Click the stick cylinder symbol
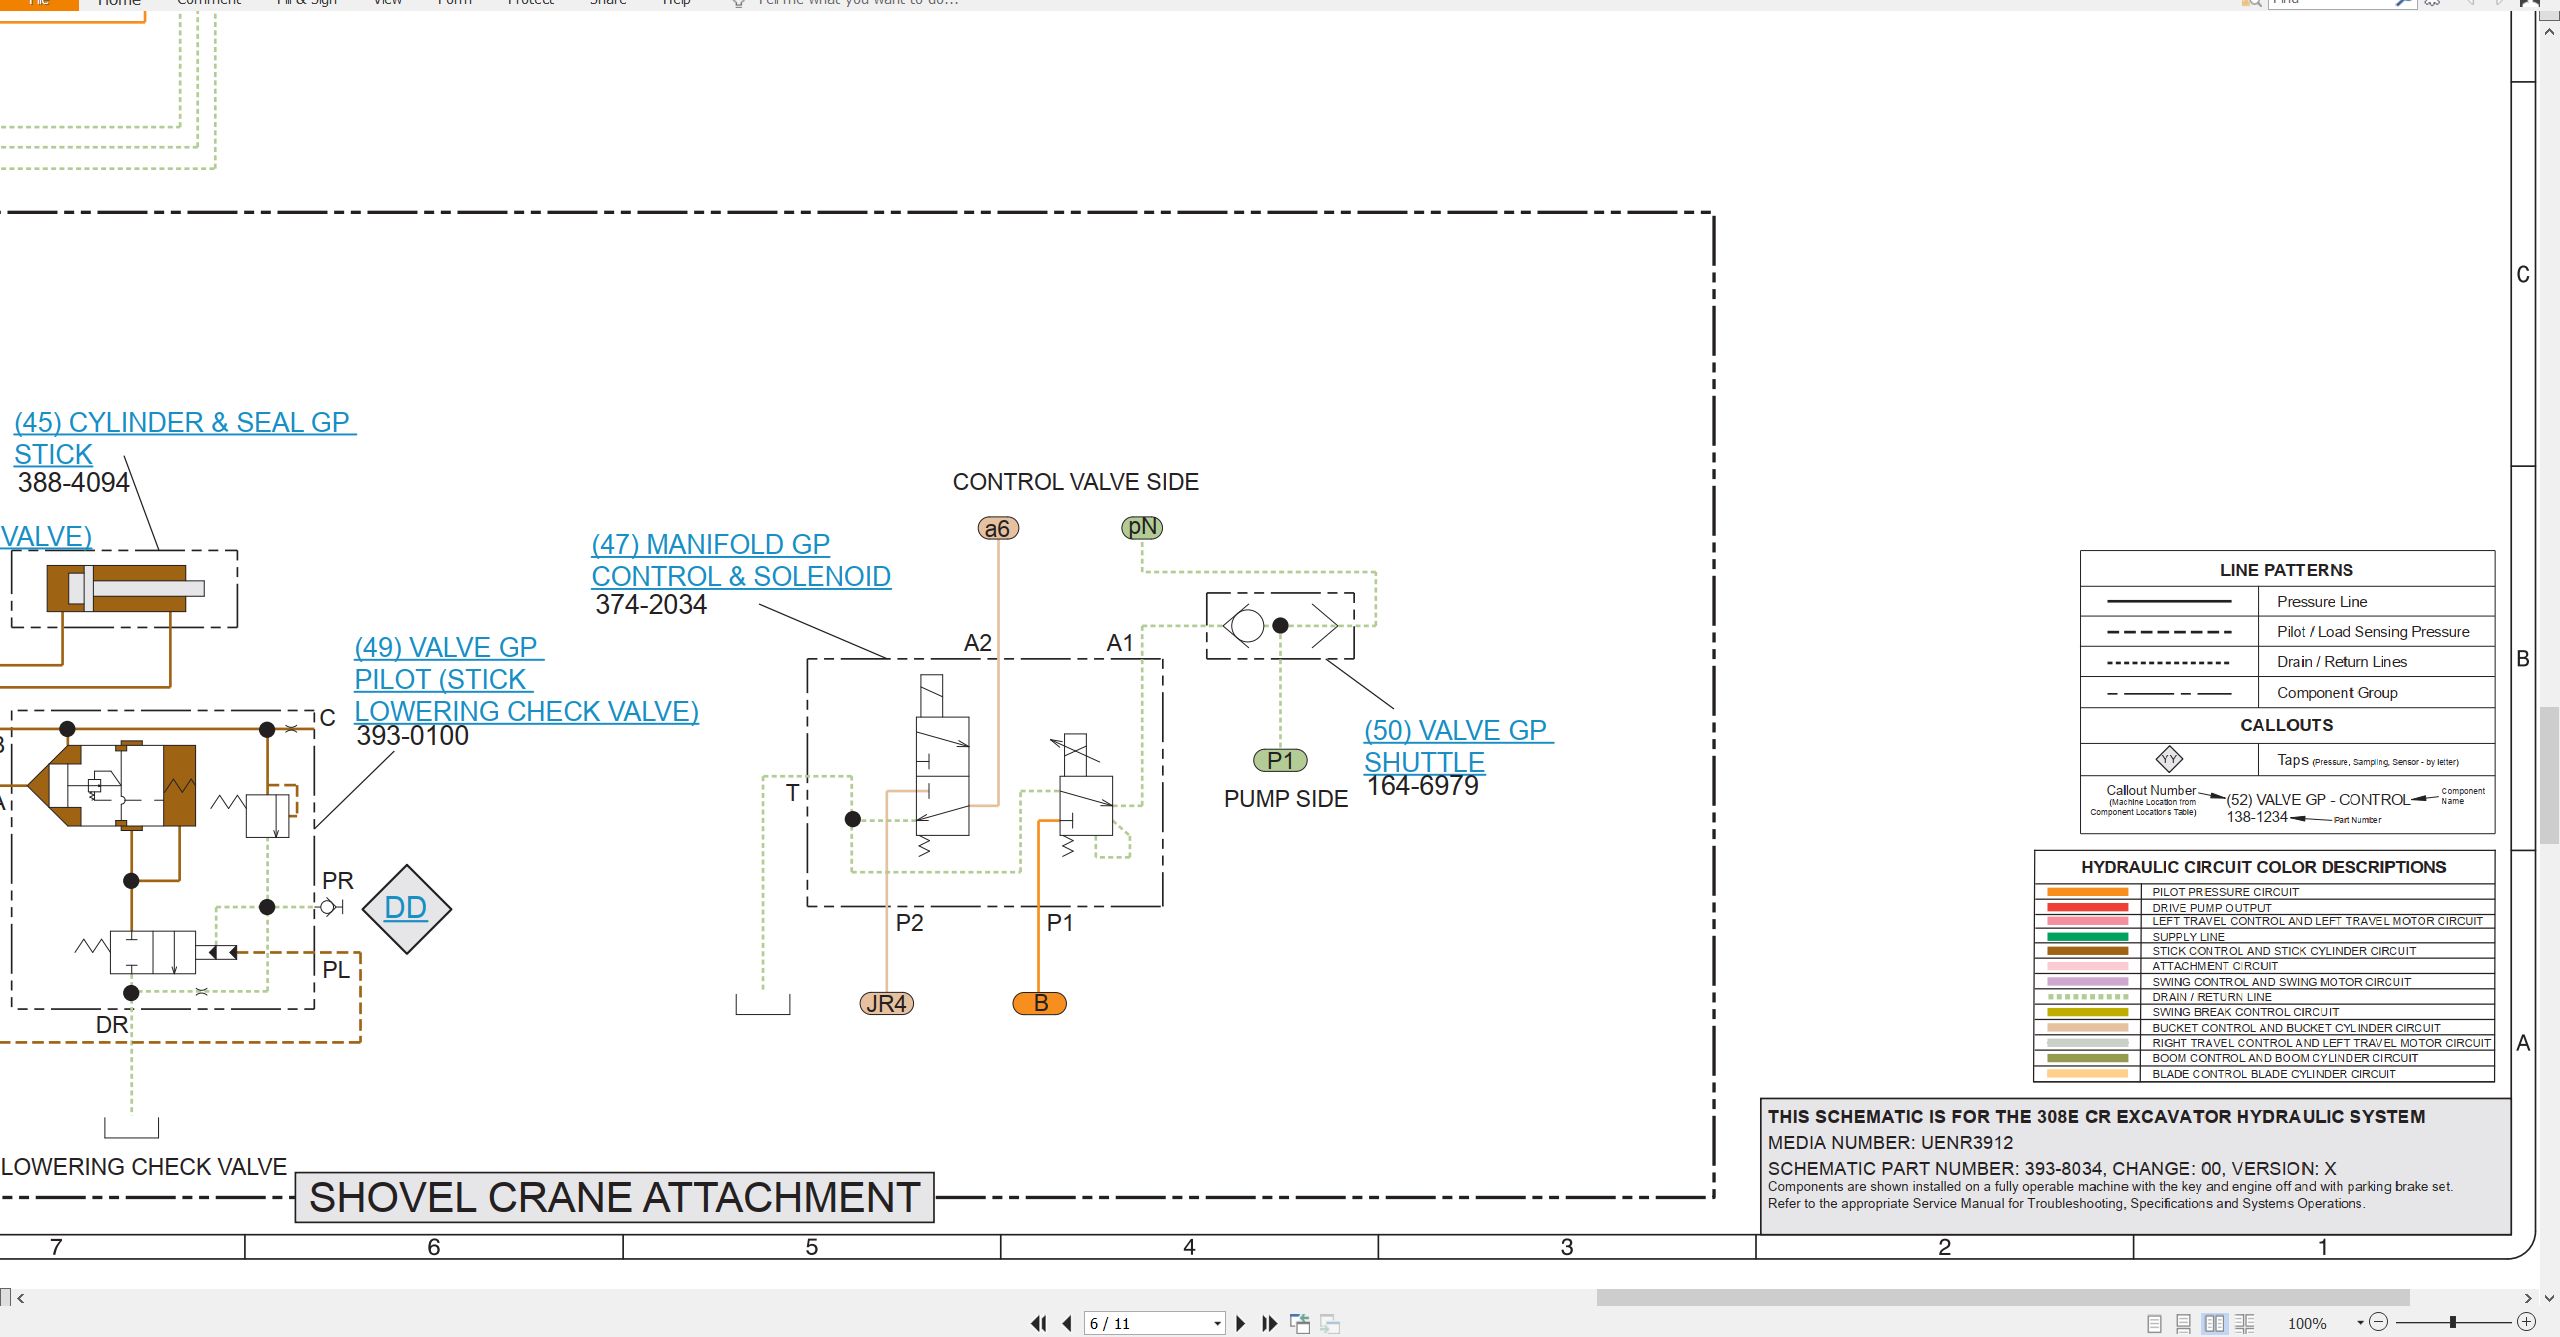The image size is (2560, 1337). pyautogui.click(x=125, y=588)
